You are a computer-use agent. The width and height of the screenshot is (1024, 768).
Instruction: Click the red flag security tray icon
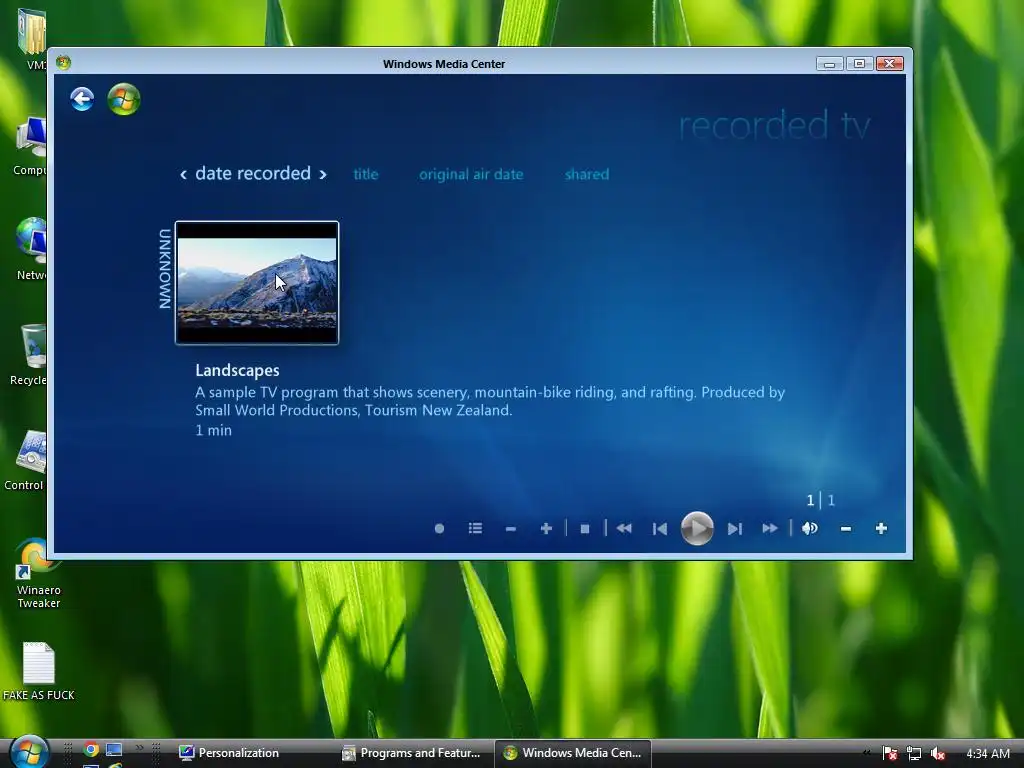(x=889, y=754)
